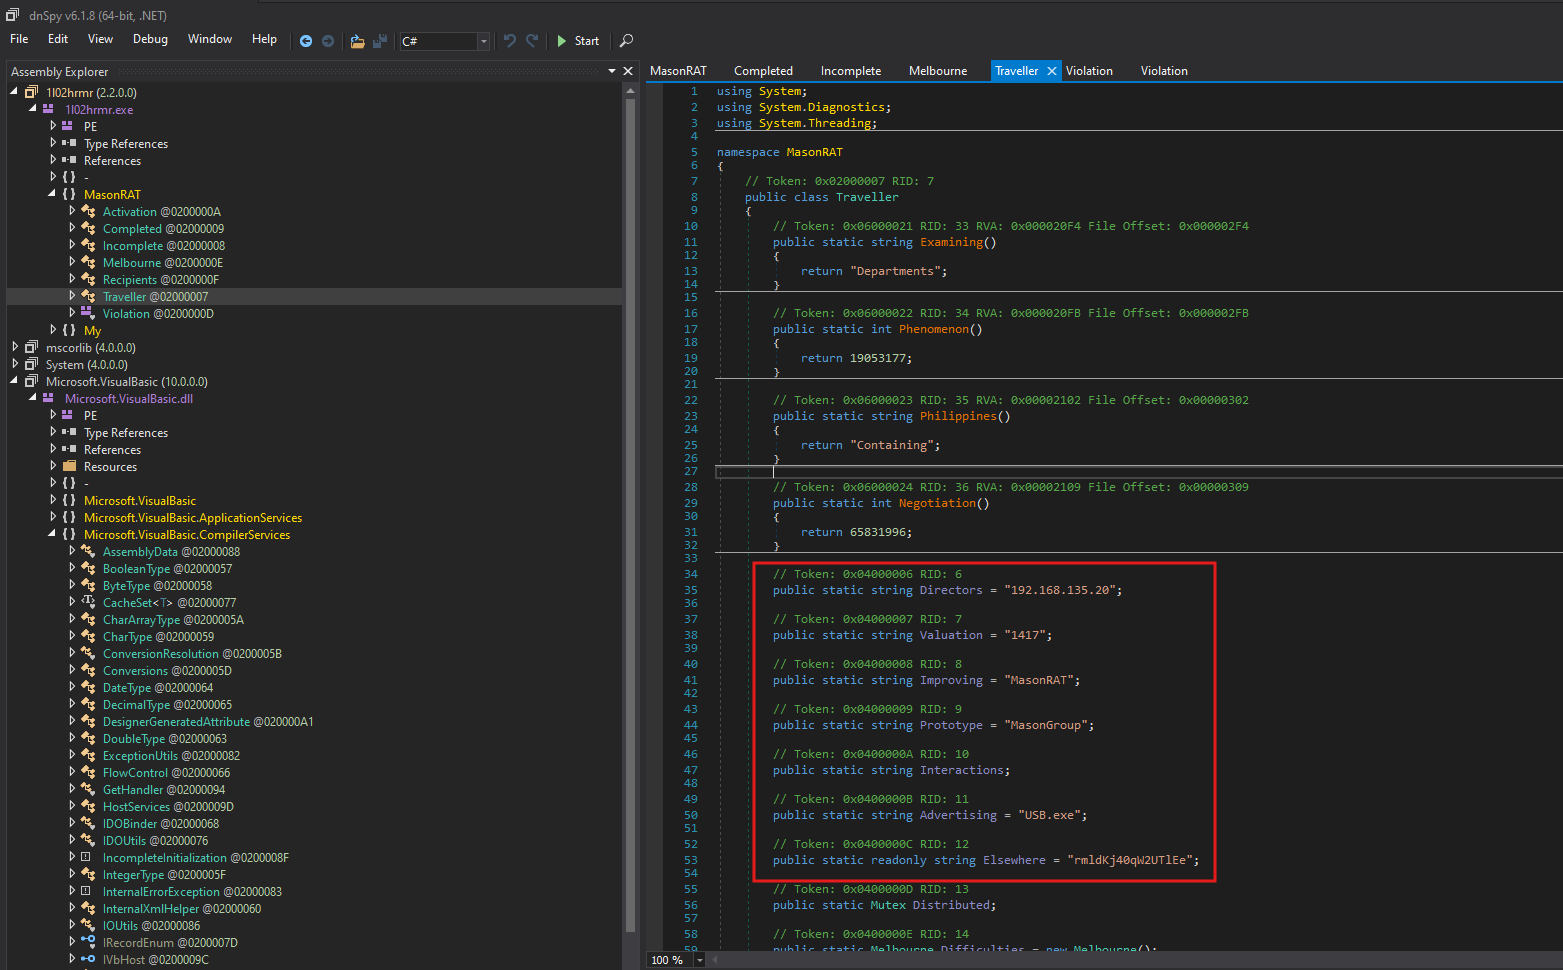Close the Traveller tab
Screen dimensions: 1563x970
(x=1052, y=71)
